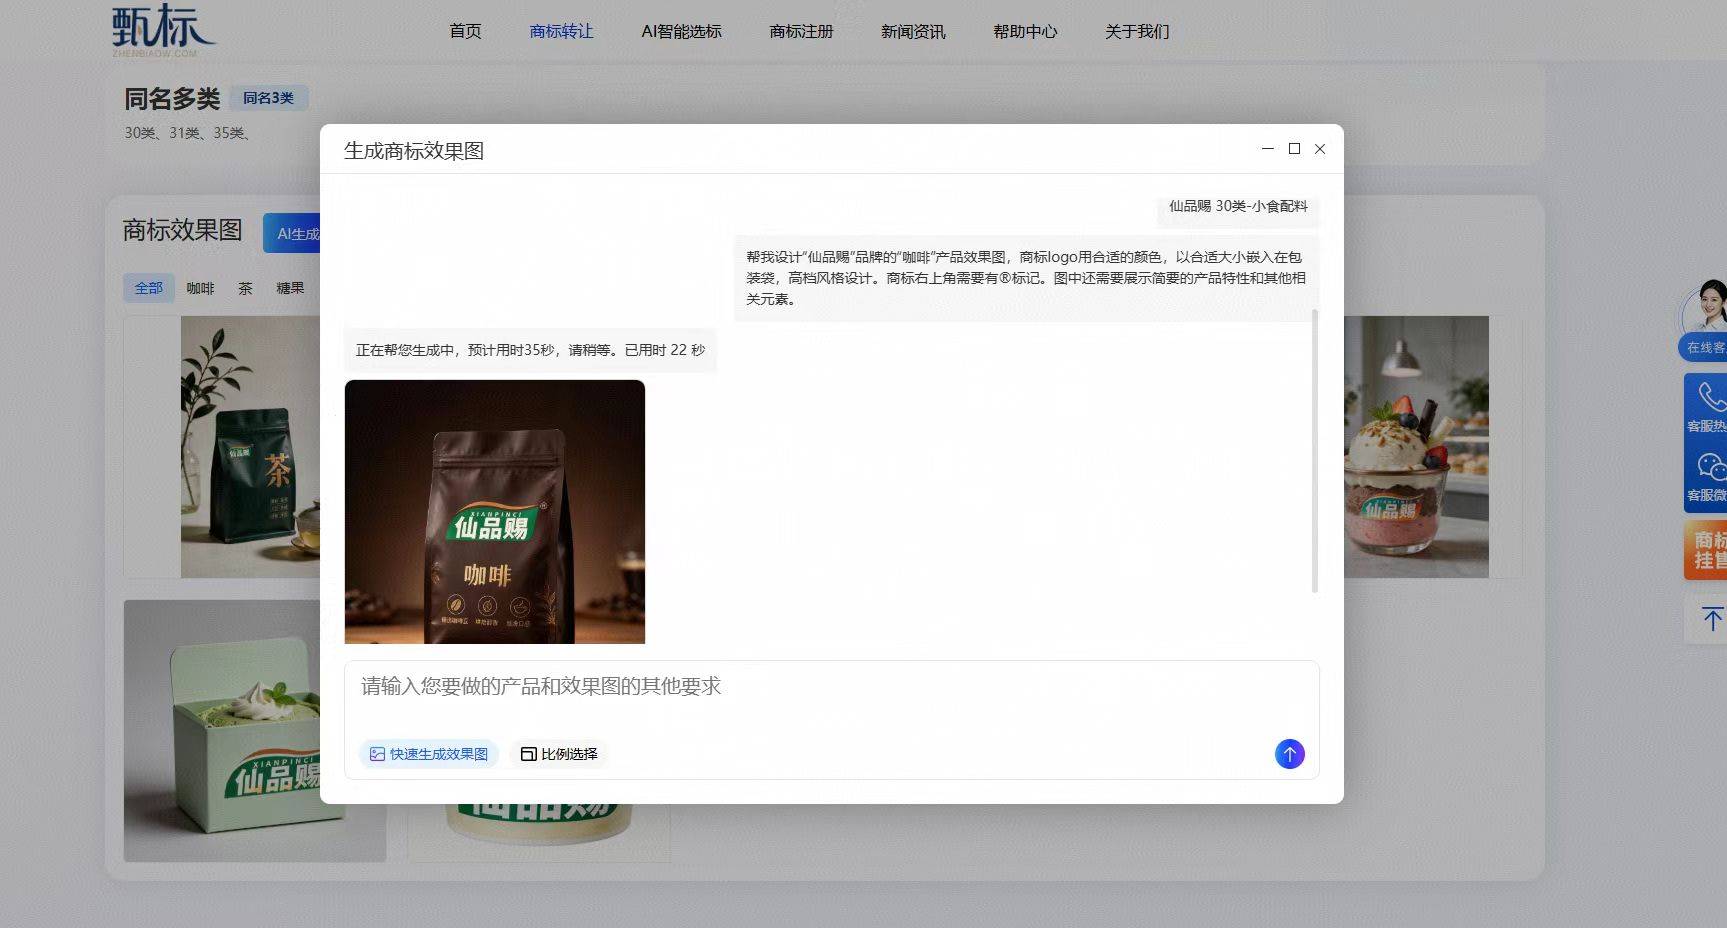Click the orange 商标挂售 side button
1727x928 pixels.
click(x=1708, y=549)
